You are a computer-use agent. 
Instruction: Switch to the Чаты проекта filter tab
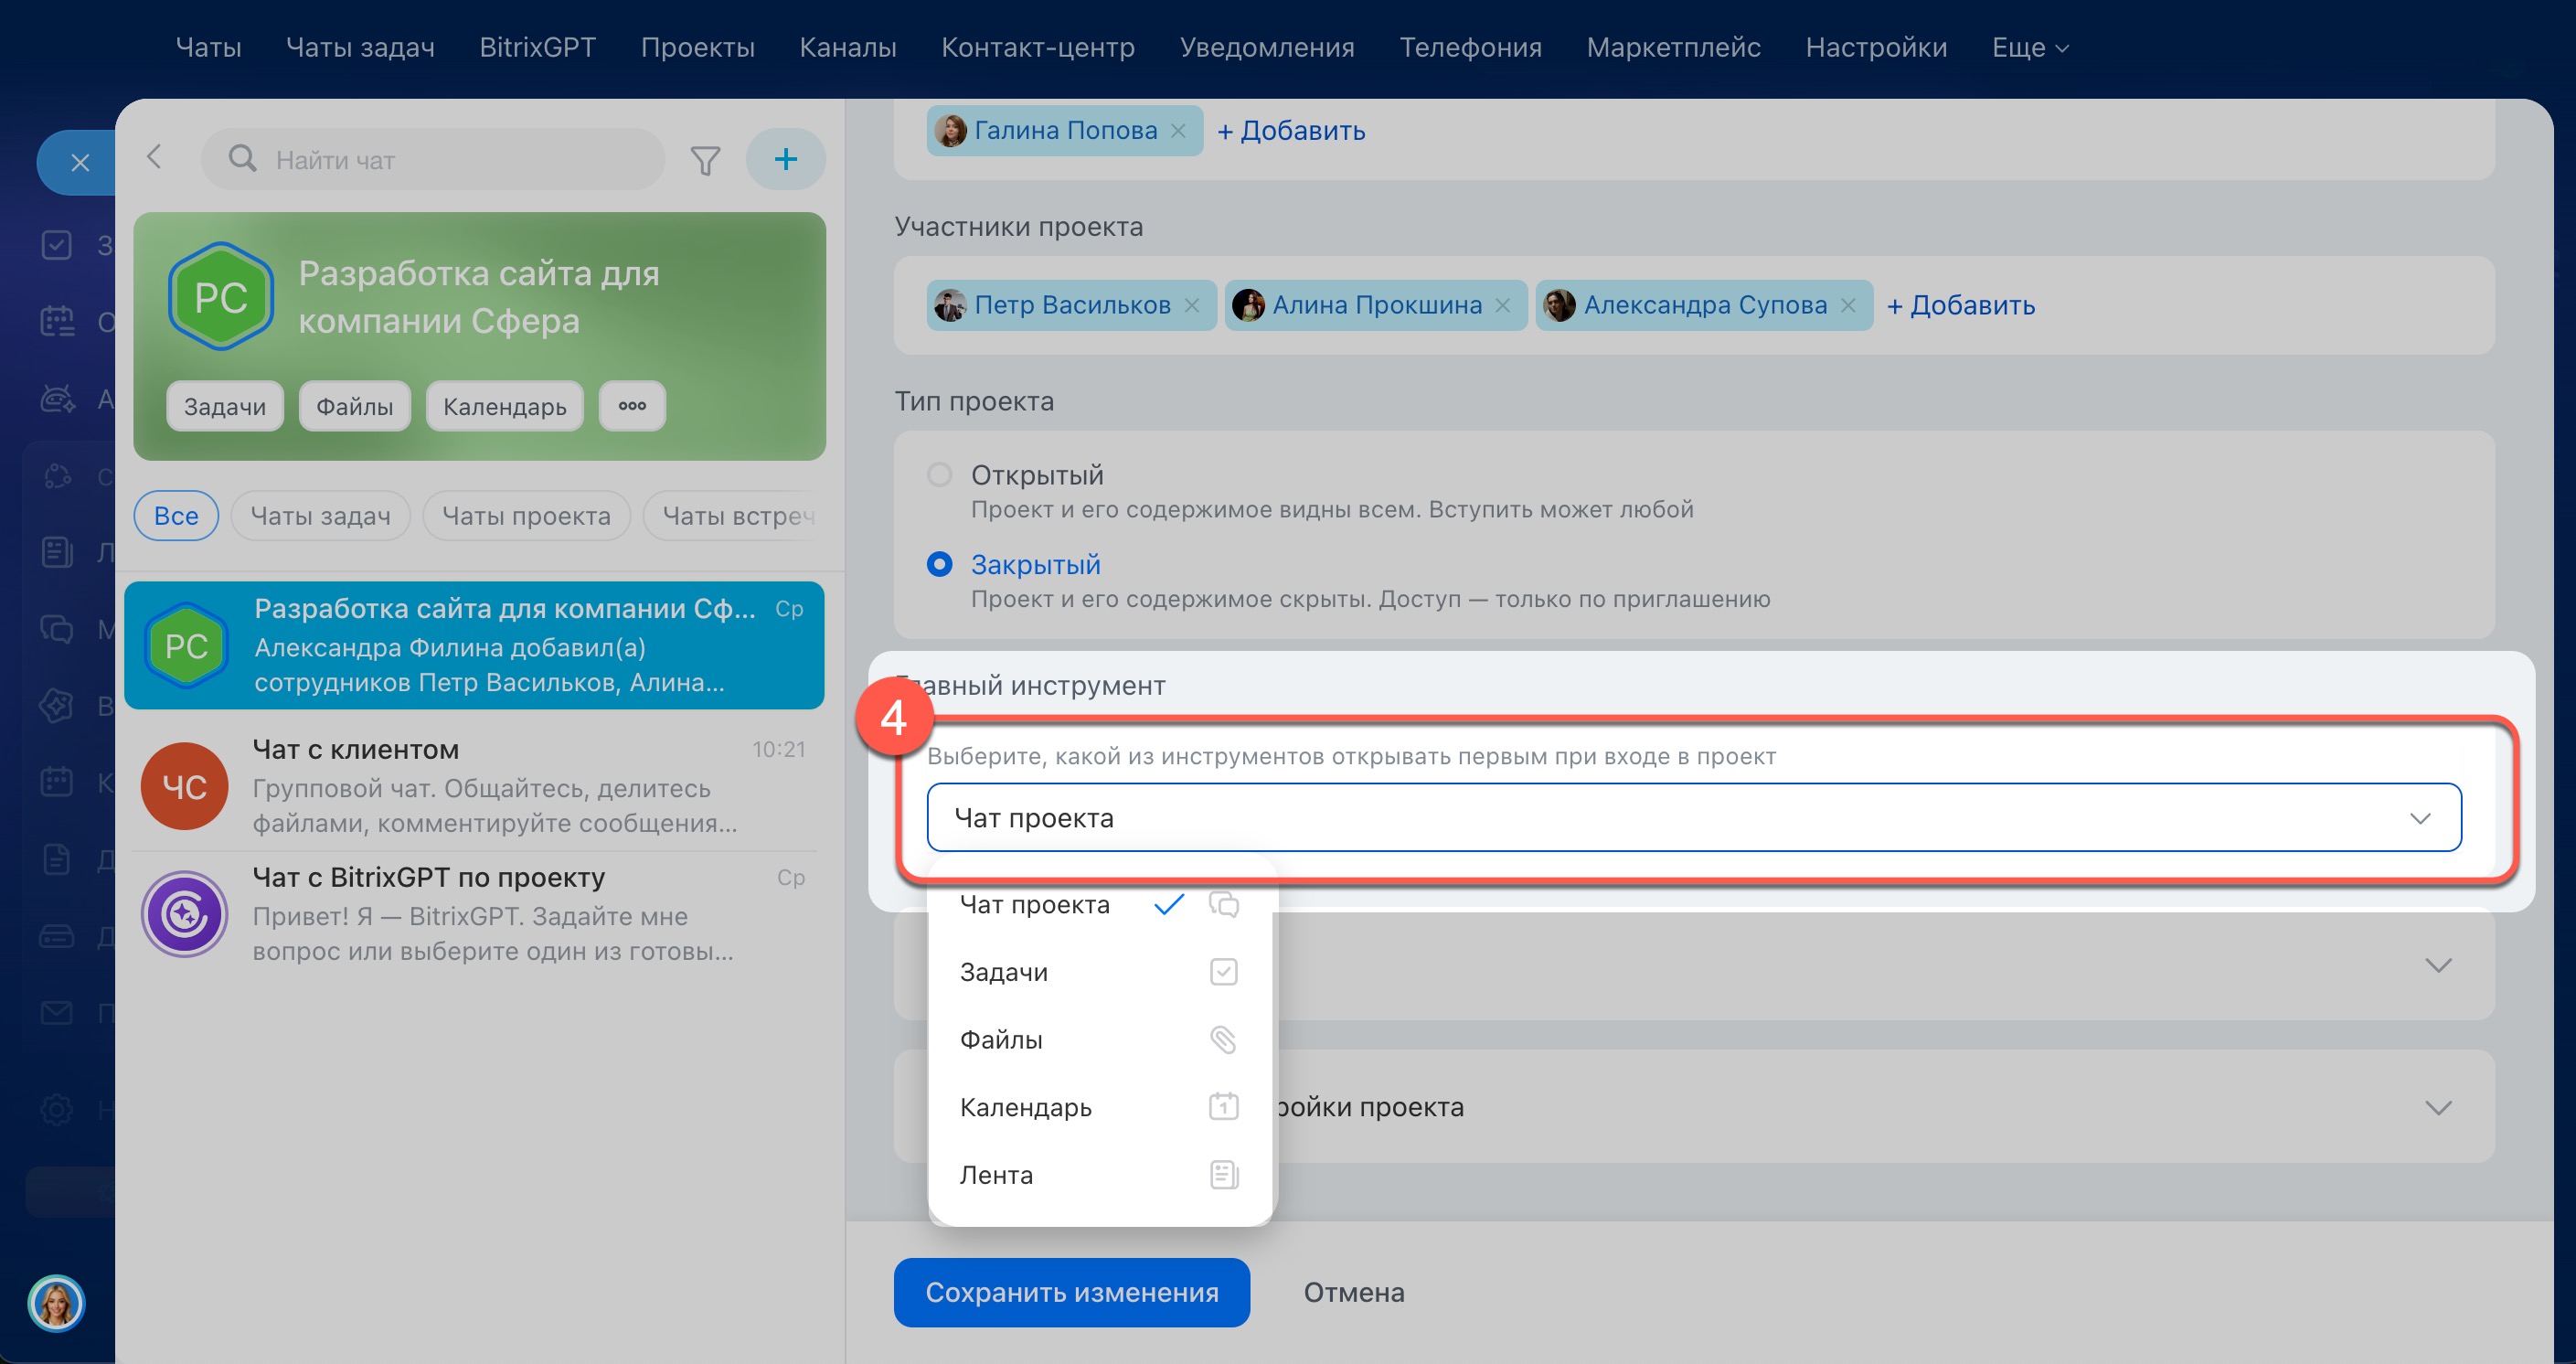click(x=526, y=516)
